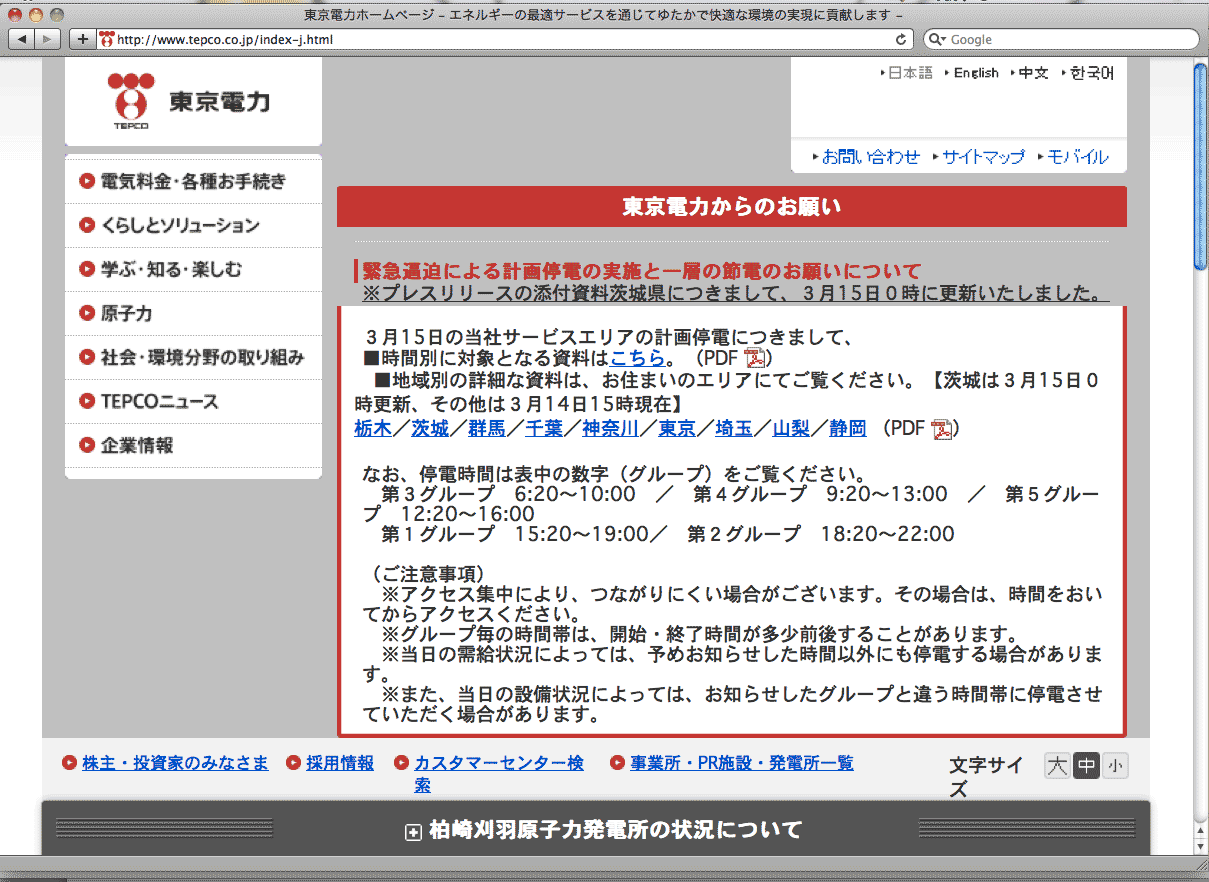Click red heading 緊急逼迫による計画停電の実施
This screenshot has height=882, width=1209.
pyautogui.click(x=640, y=271)
